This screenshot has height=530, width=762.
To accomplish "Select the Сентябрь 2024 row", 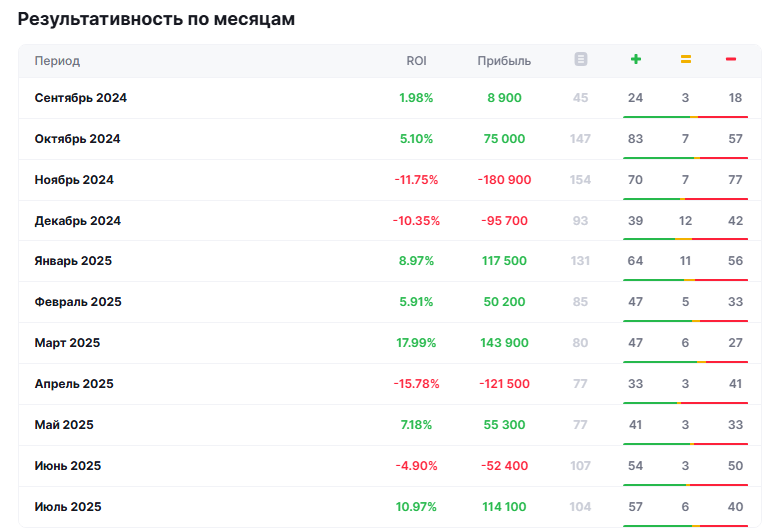I will point(81,98).
